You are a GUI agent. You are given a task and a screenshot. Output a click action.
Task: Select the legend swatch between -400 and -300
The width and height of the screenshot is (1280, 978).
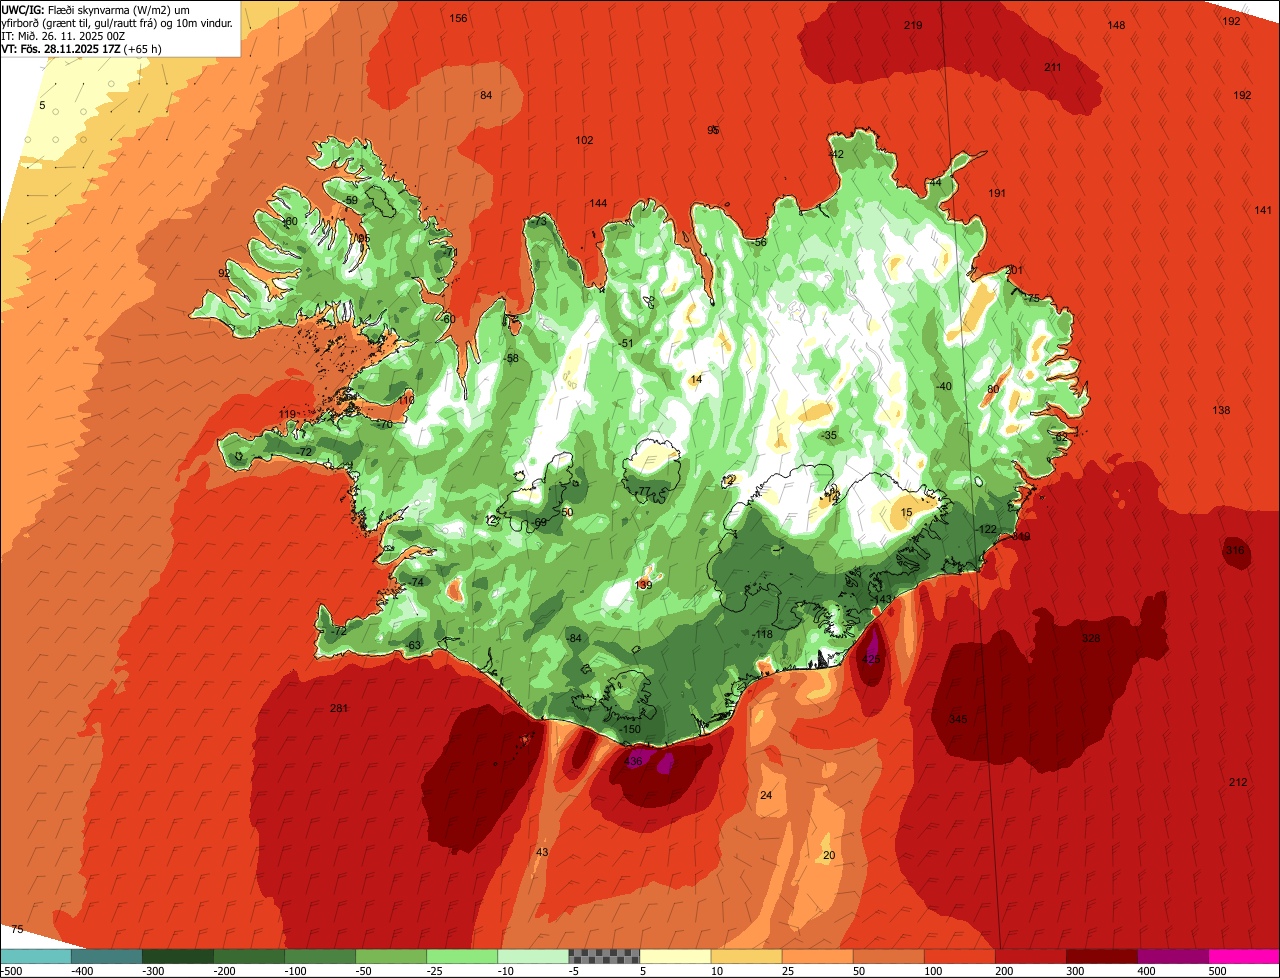(x=106, y=956)
